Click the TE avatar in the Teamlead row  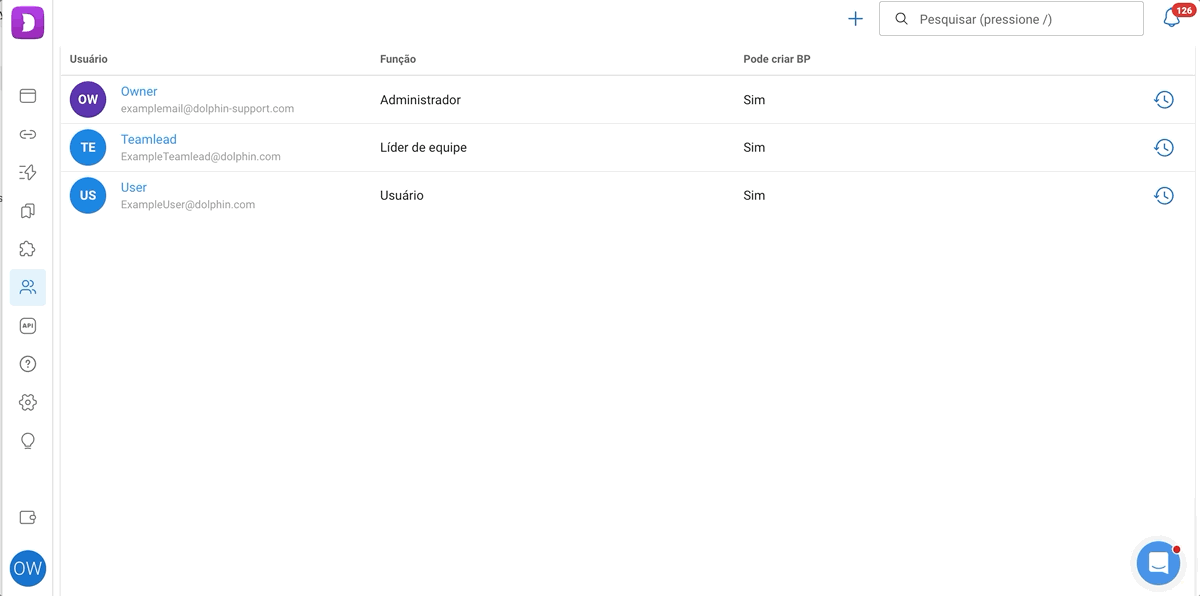(88, 148)
